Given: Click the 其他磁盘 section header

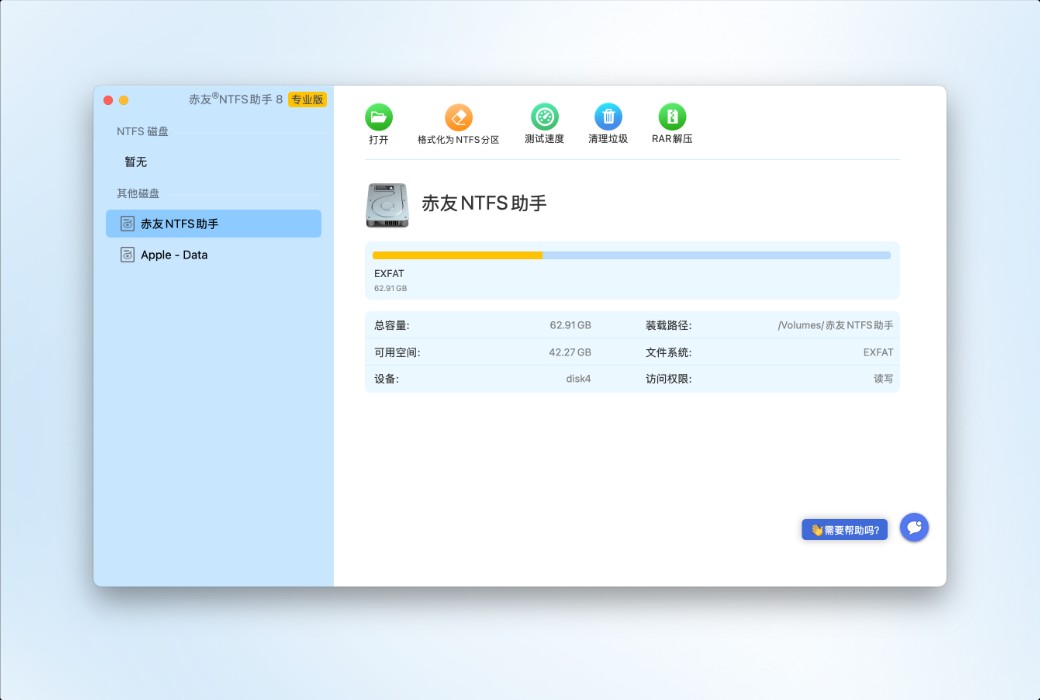Looking at the screenshot, I should tap(138, 193).
